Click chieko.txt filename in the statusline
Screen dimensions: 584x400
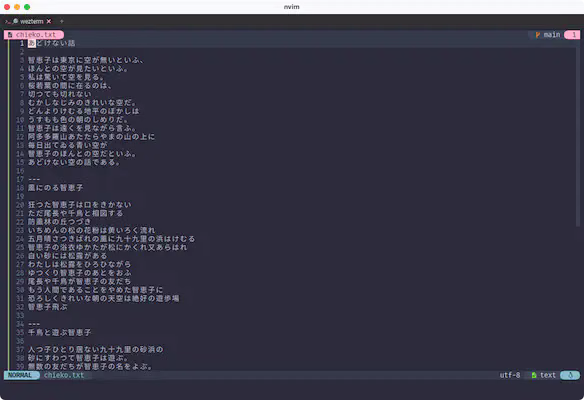tap(64, 375)
